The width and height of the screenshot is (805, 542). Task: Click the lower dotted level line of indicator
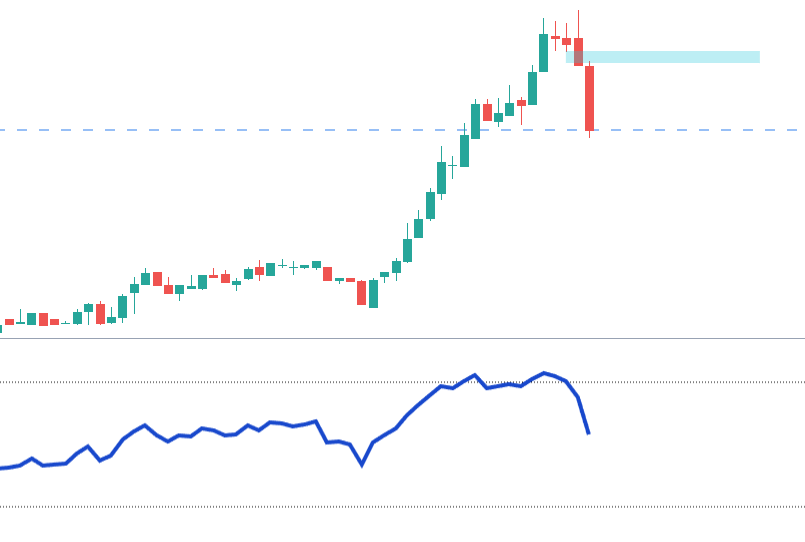click(x=300, y=507)
